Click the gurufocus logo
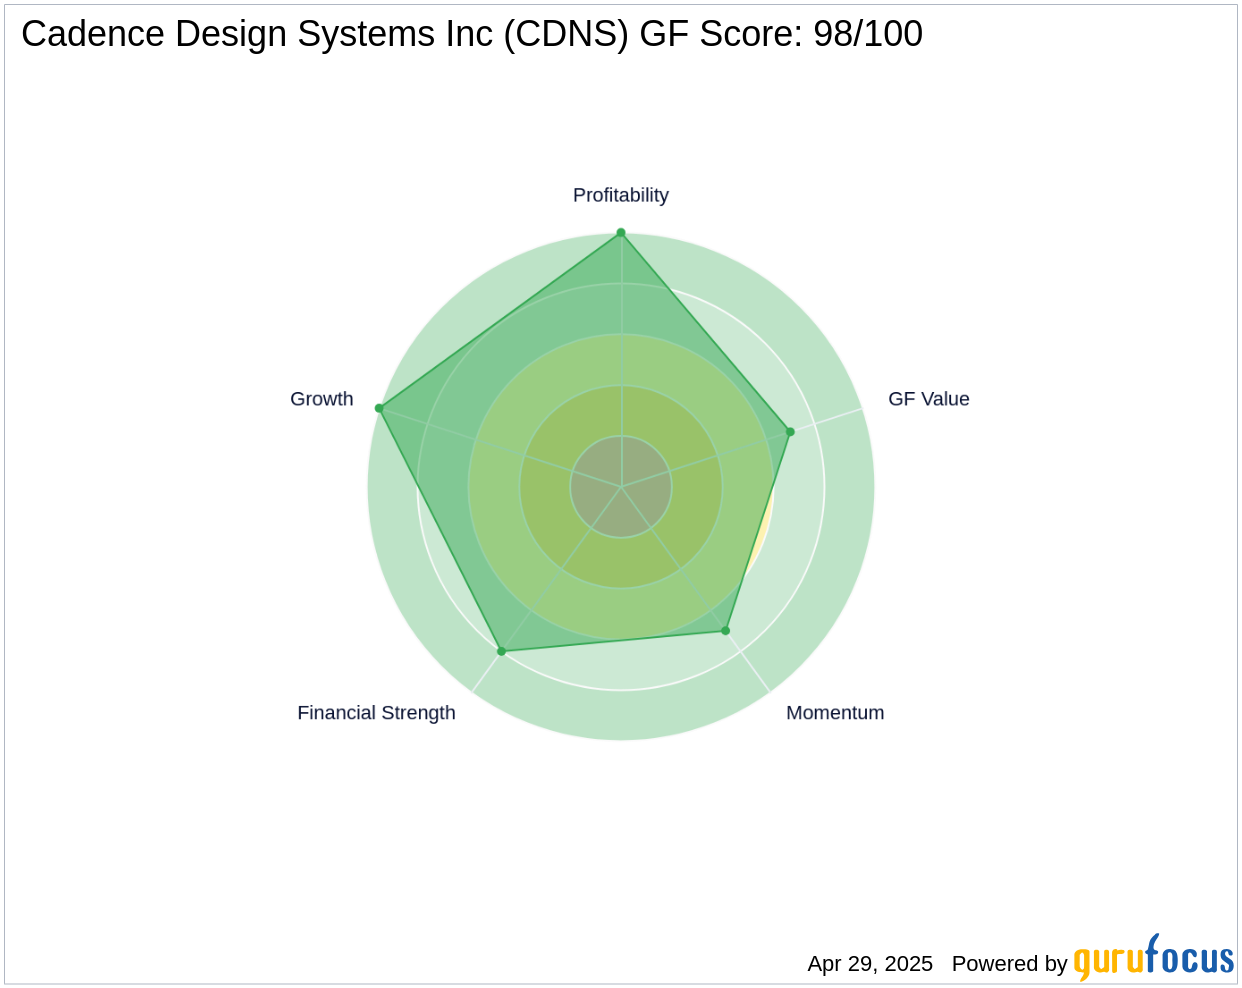 [1153, 958]
